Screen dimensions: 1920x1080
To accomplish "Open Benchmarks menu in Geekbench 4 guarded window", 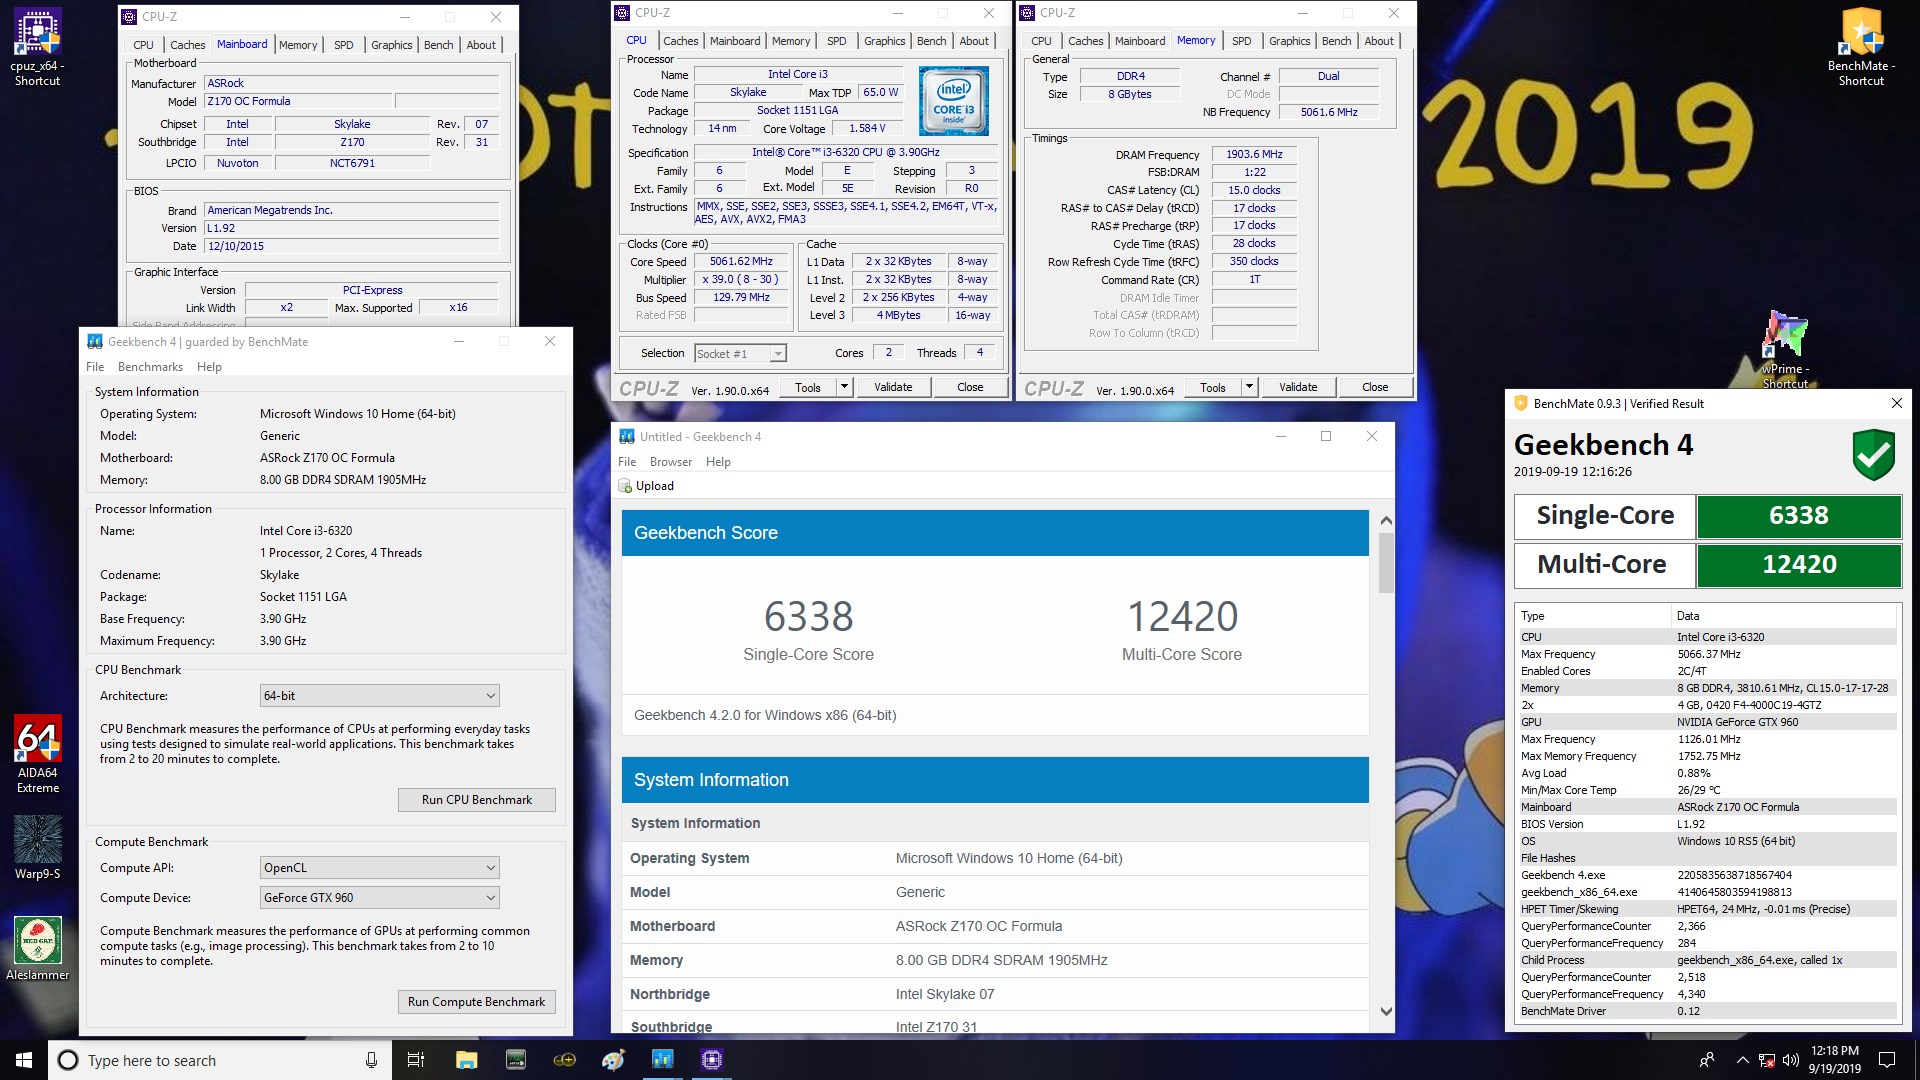I will point(150,367).
